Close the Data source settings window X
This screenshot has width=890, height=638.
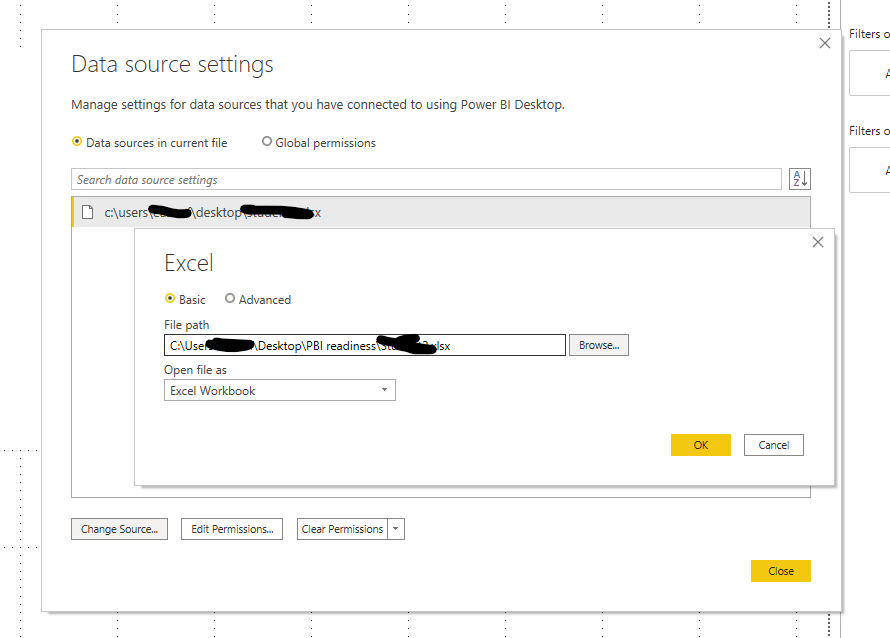pos(825,43)
